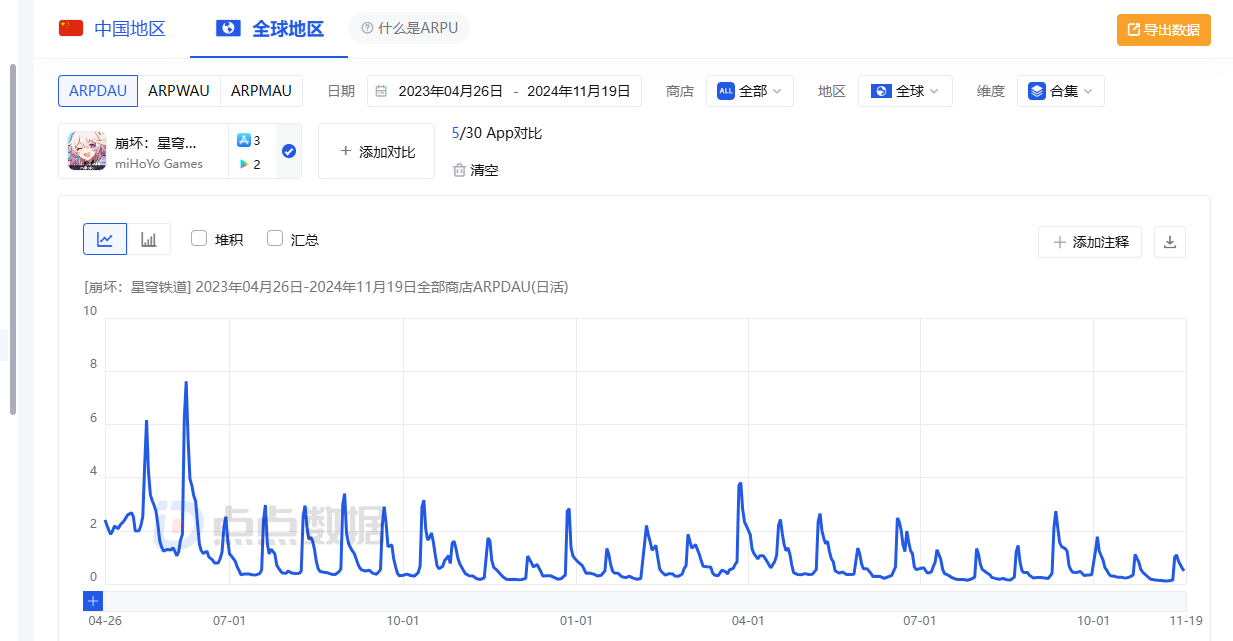Click the China flag icon
Viewport: 1233px width, 641px height.
tap(71, 28)
